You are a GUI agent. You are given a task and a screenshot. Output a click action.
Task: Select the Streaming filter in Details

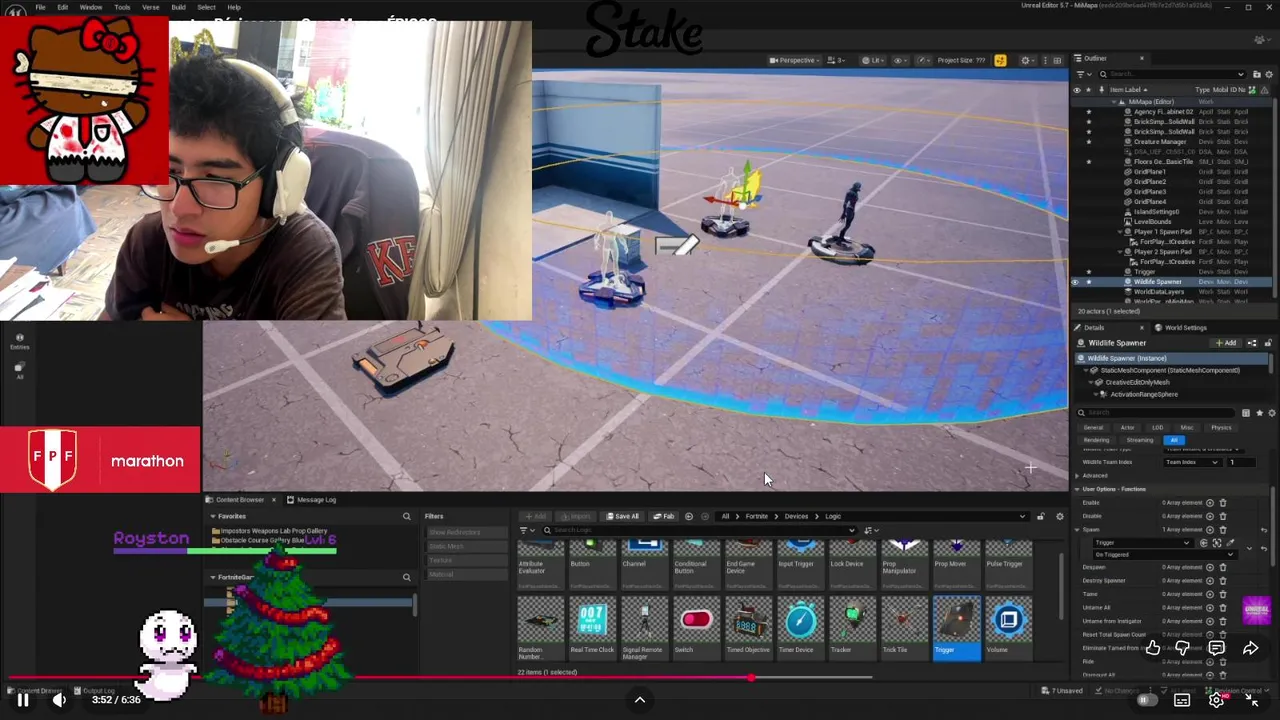coord(1140,440)
